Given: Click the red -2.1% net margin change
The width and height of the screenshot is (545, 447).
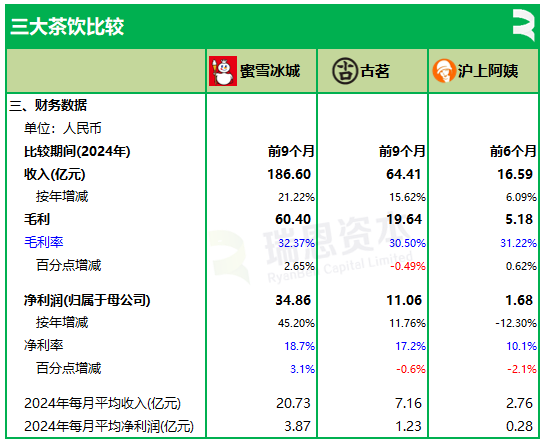Looking at the screenshot, I should (x=522, y=369).
